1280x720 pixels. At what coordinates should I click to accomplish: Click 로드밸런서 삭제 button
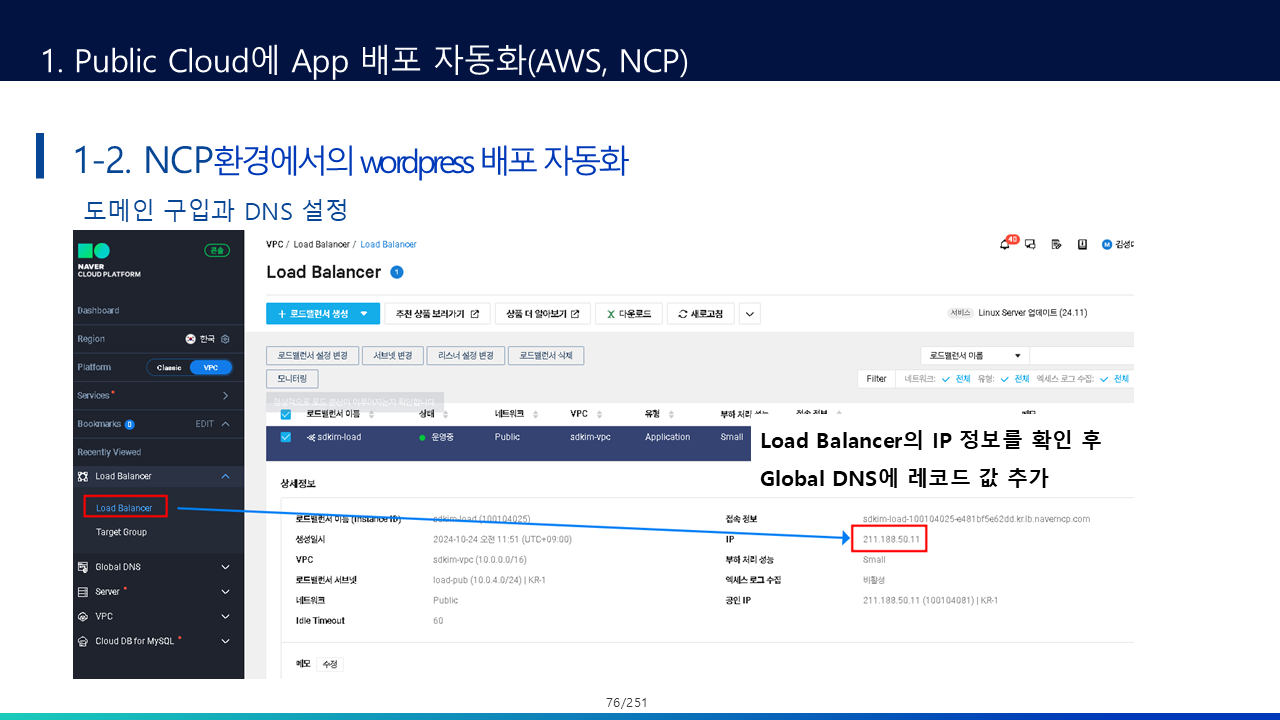(x=546, y=355)
